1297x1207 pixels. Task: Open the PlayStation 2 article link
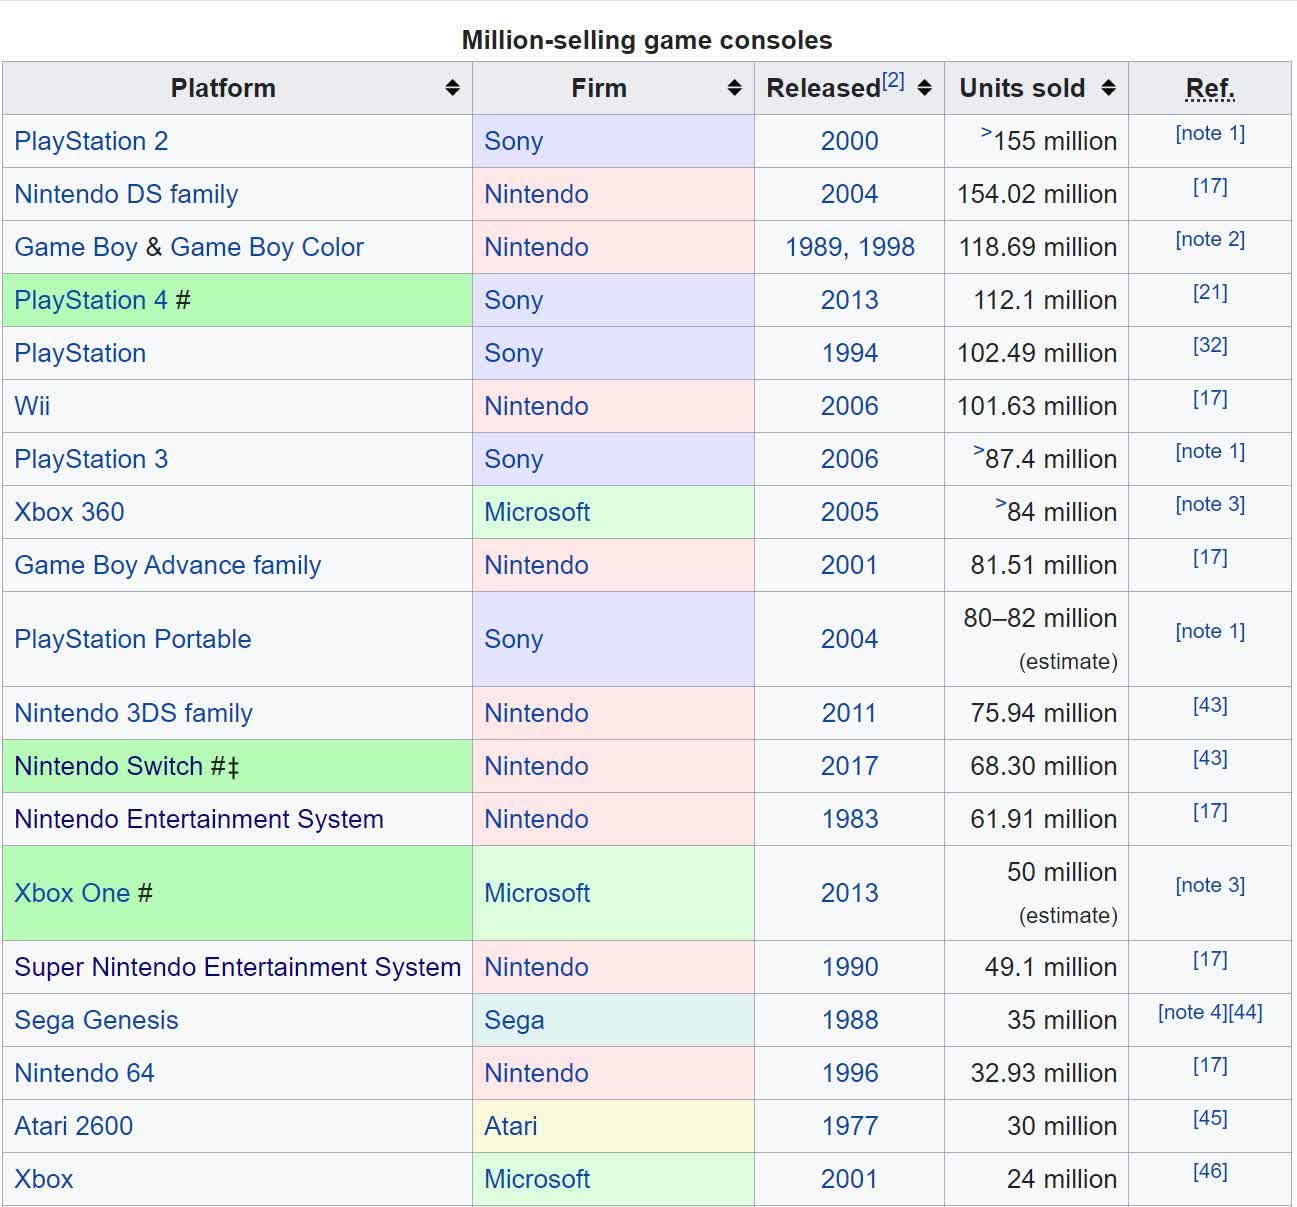[91, 141]
